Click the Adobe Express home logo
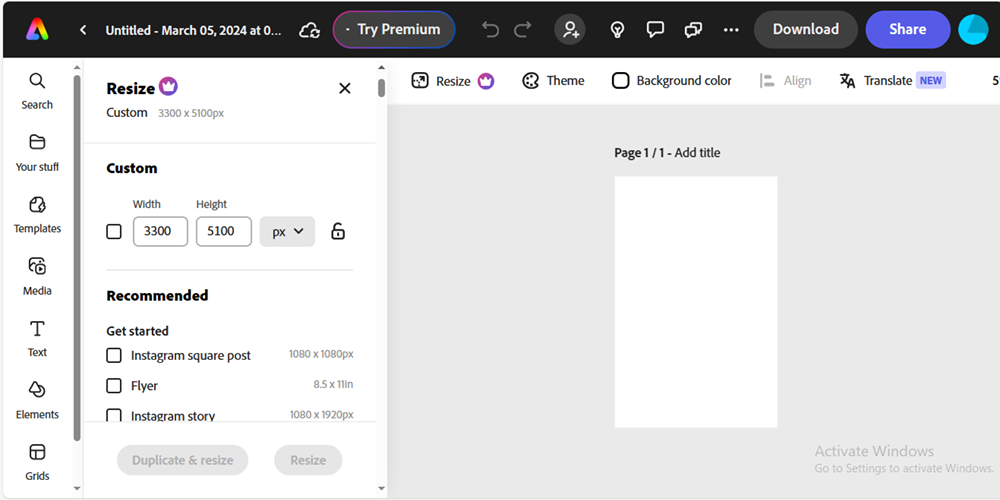 coord(37,30)
